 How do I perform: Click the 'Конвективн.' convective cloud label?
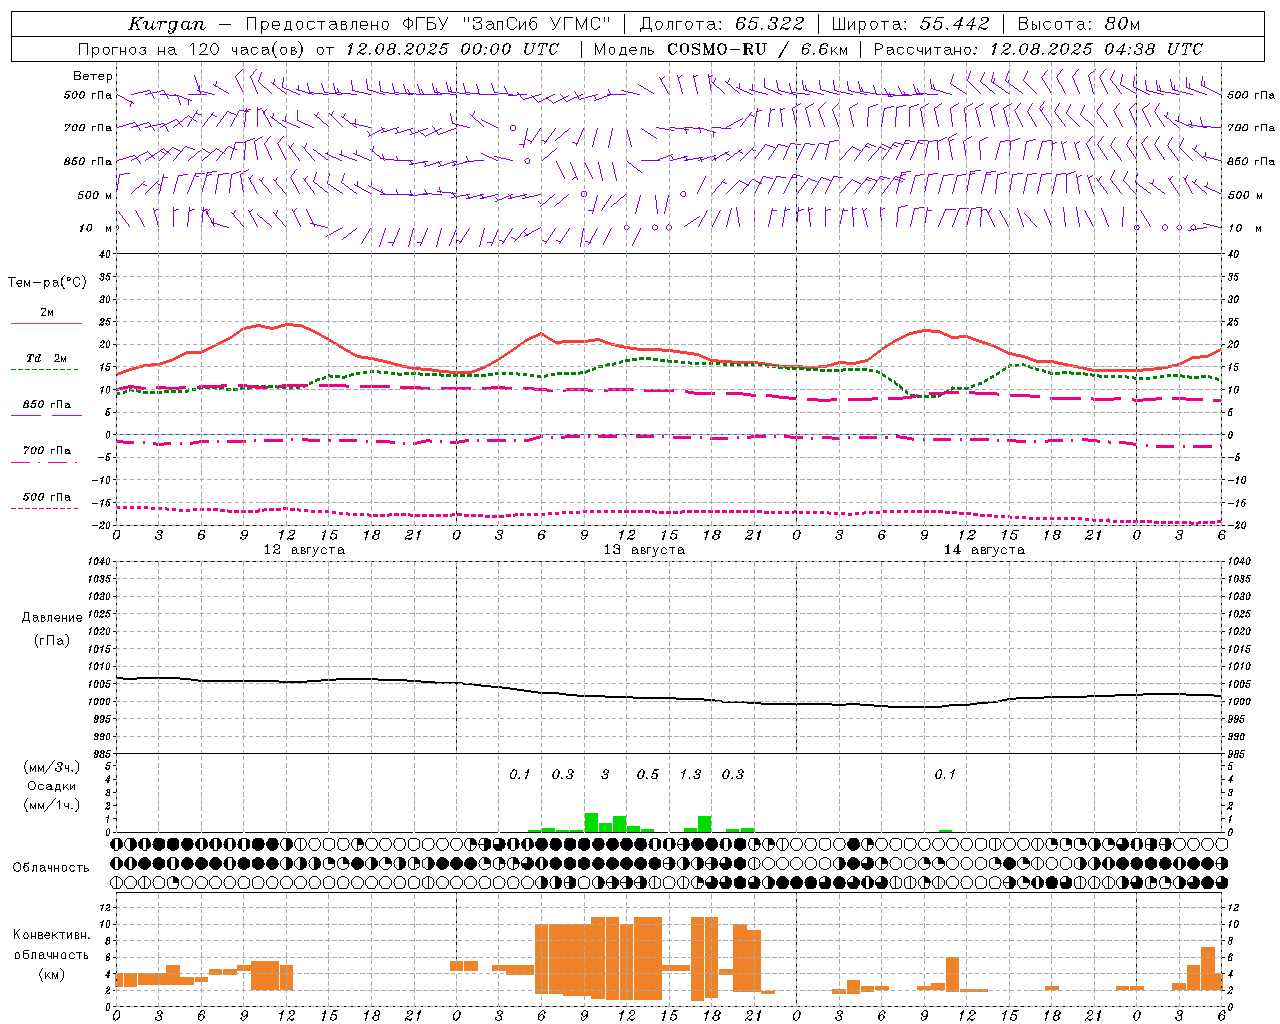click(x=52, y=934)
